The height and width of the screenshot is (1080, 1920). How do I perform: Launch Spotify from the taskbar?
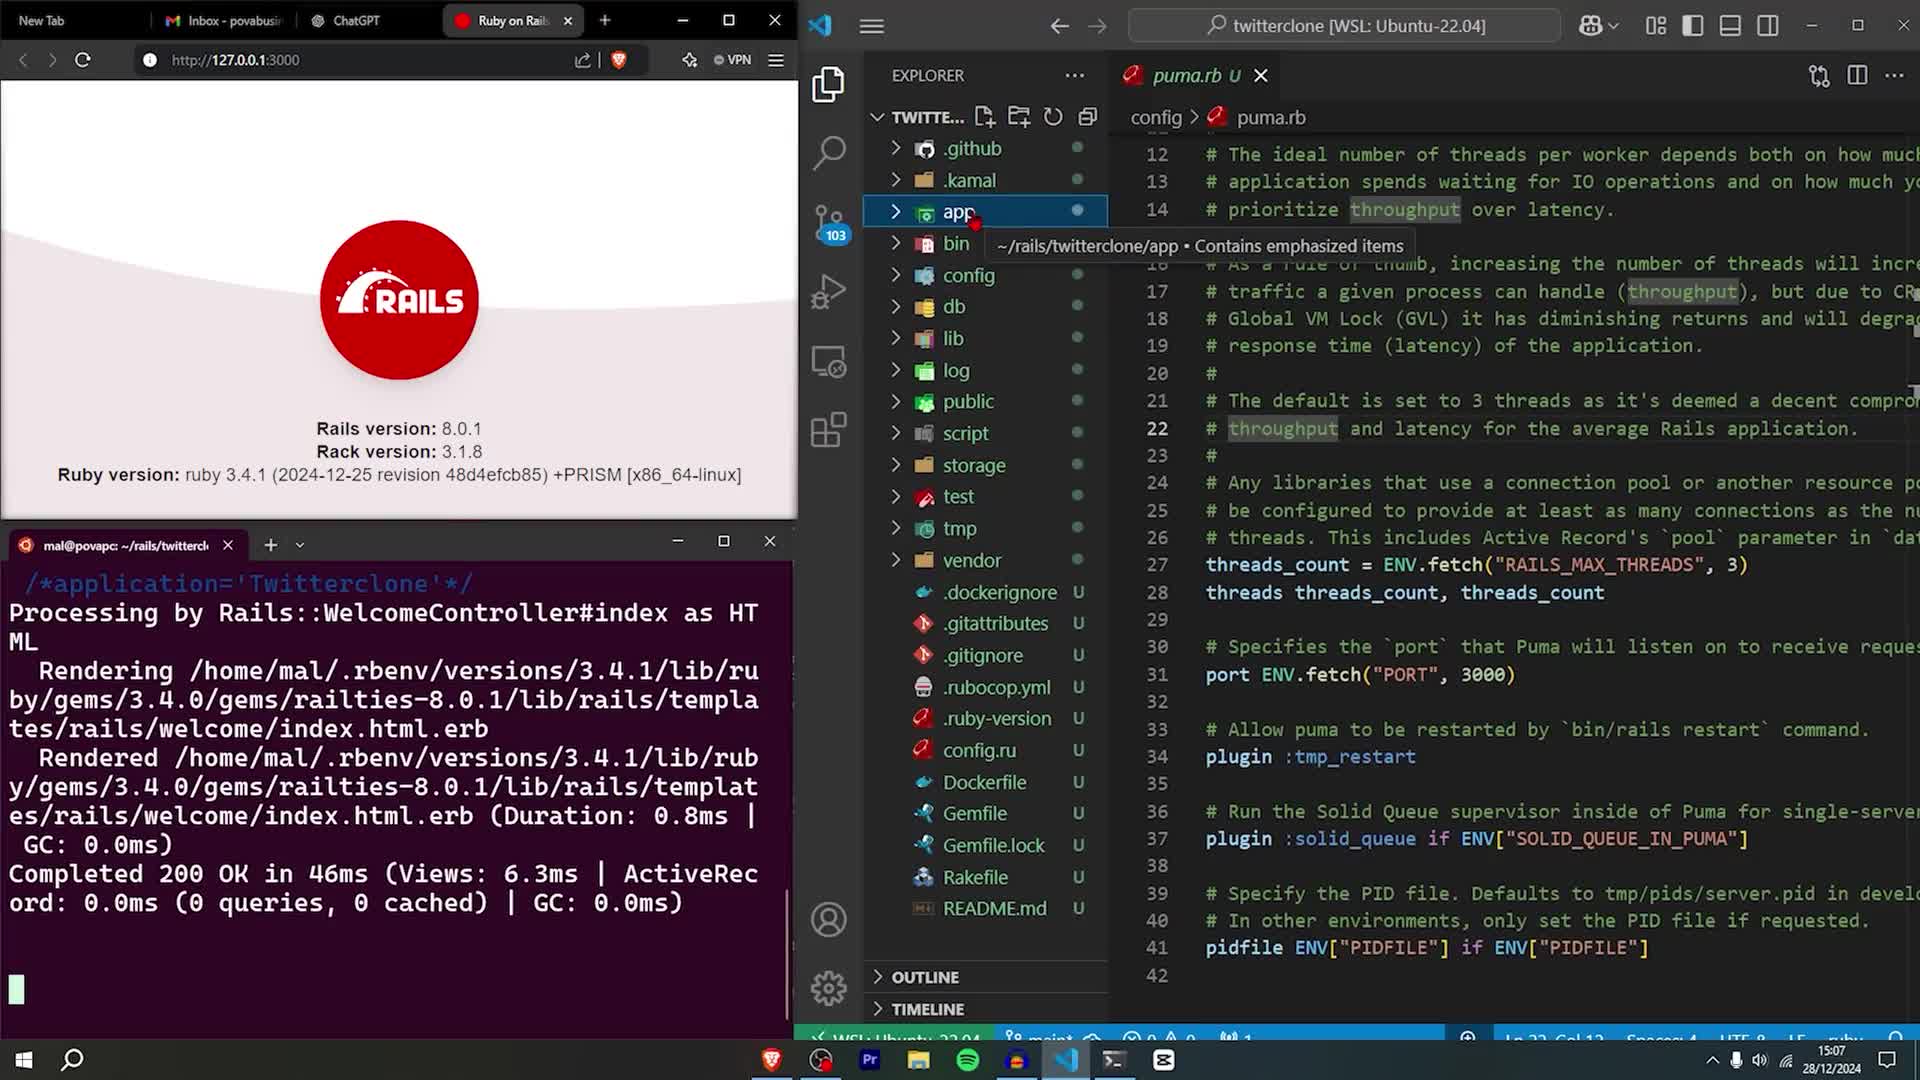(967, 1059)
